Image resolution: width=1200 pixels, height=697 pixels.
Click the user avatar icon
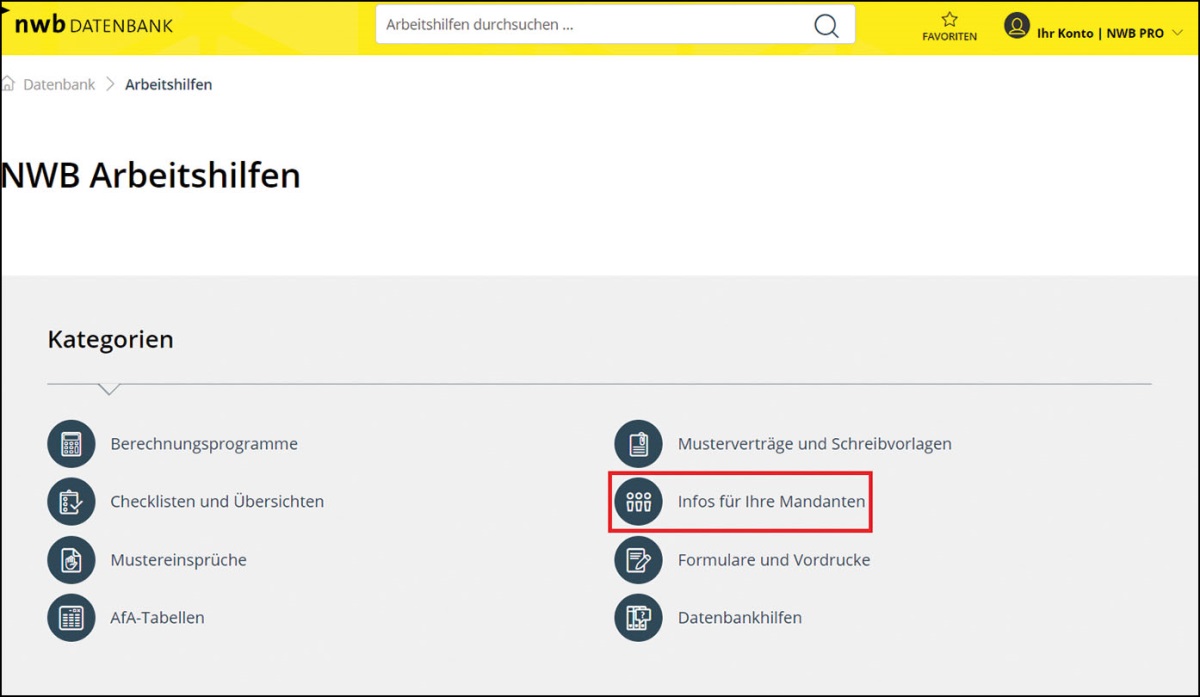coord(1016,26)
